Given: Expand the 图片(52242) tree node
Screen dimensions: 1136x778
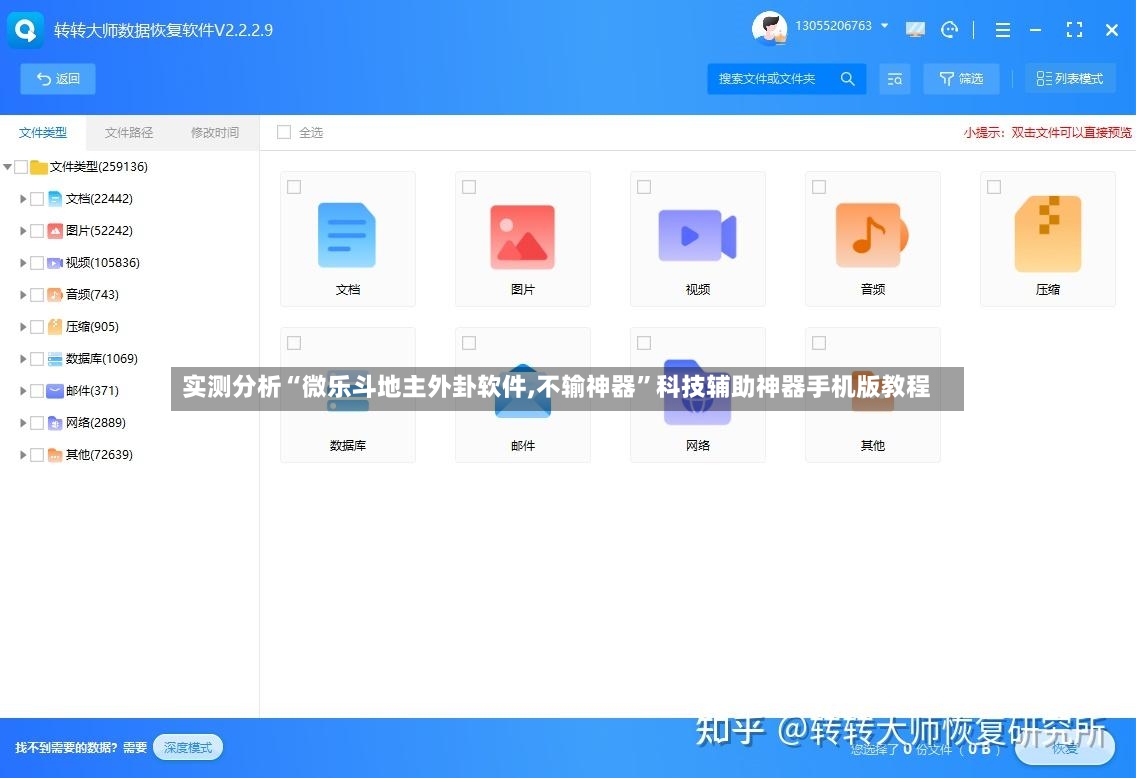Looking at the screenshot, I should 23,230.
